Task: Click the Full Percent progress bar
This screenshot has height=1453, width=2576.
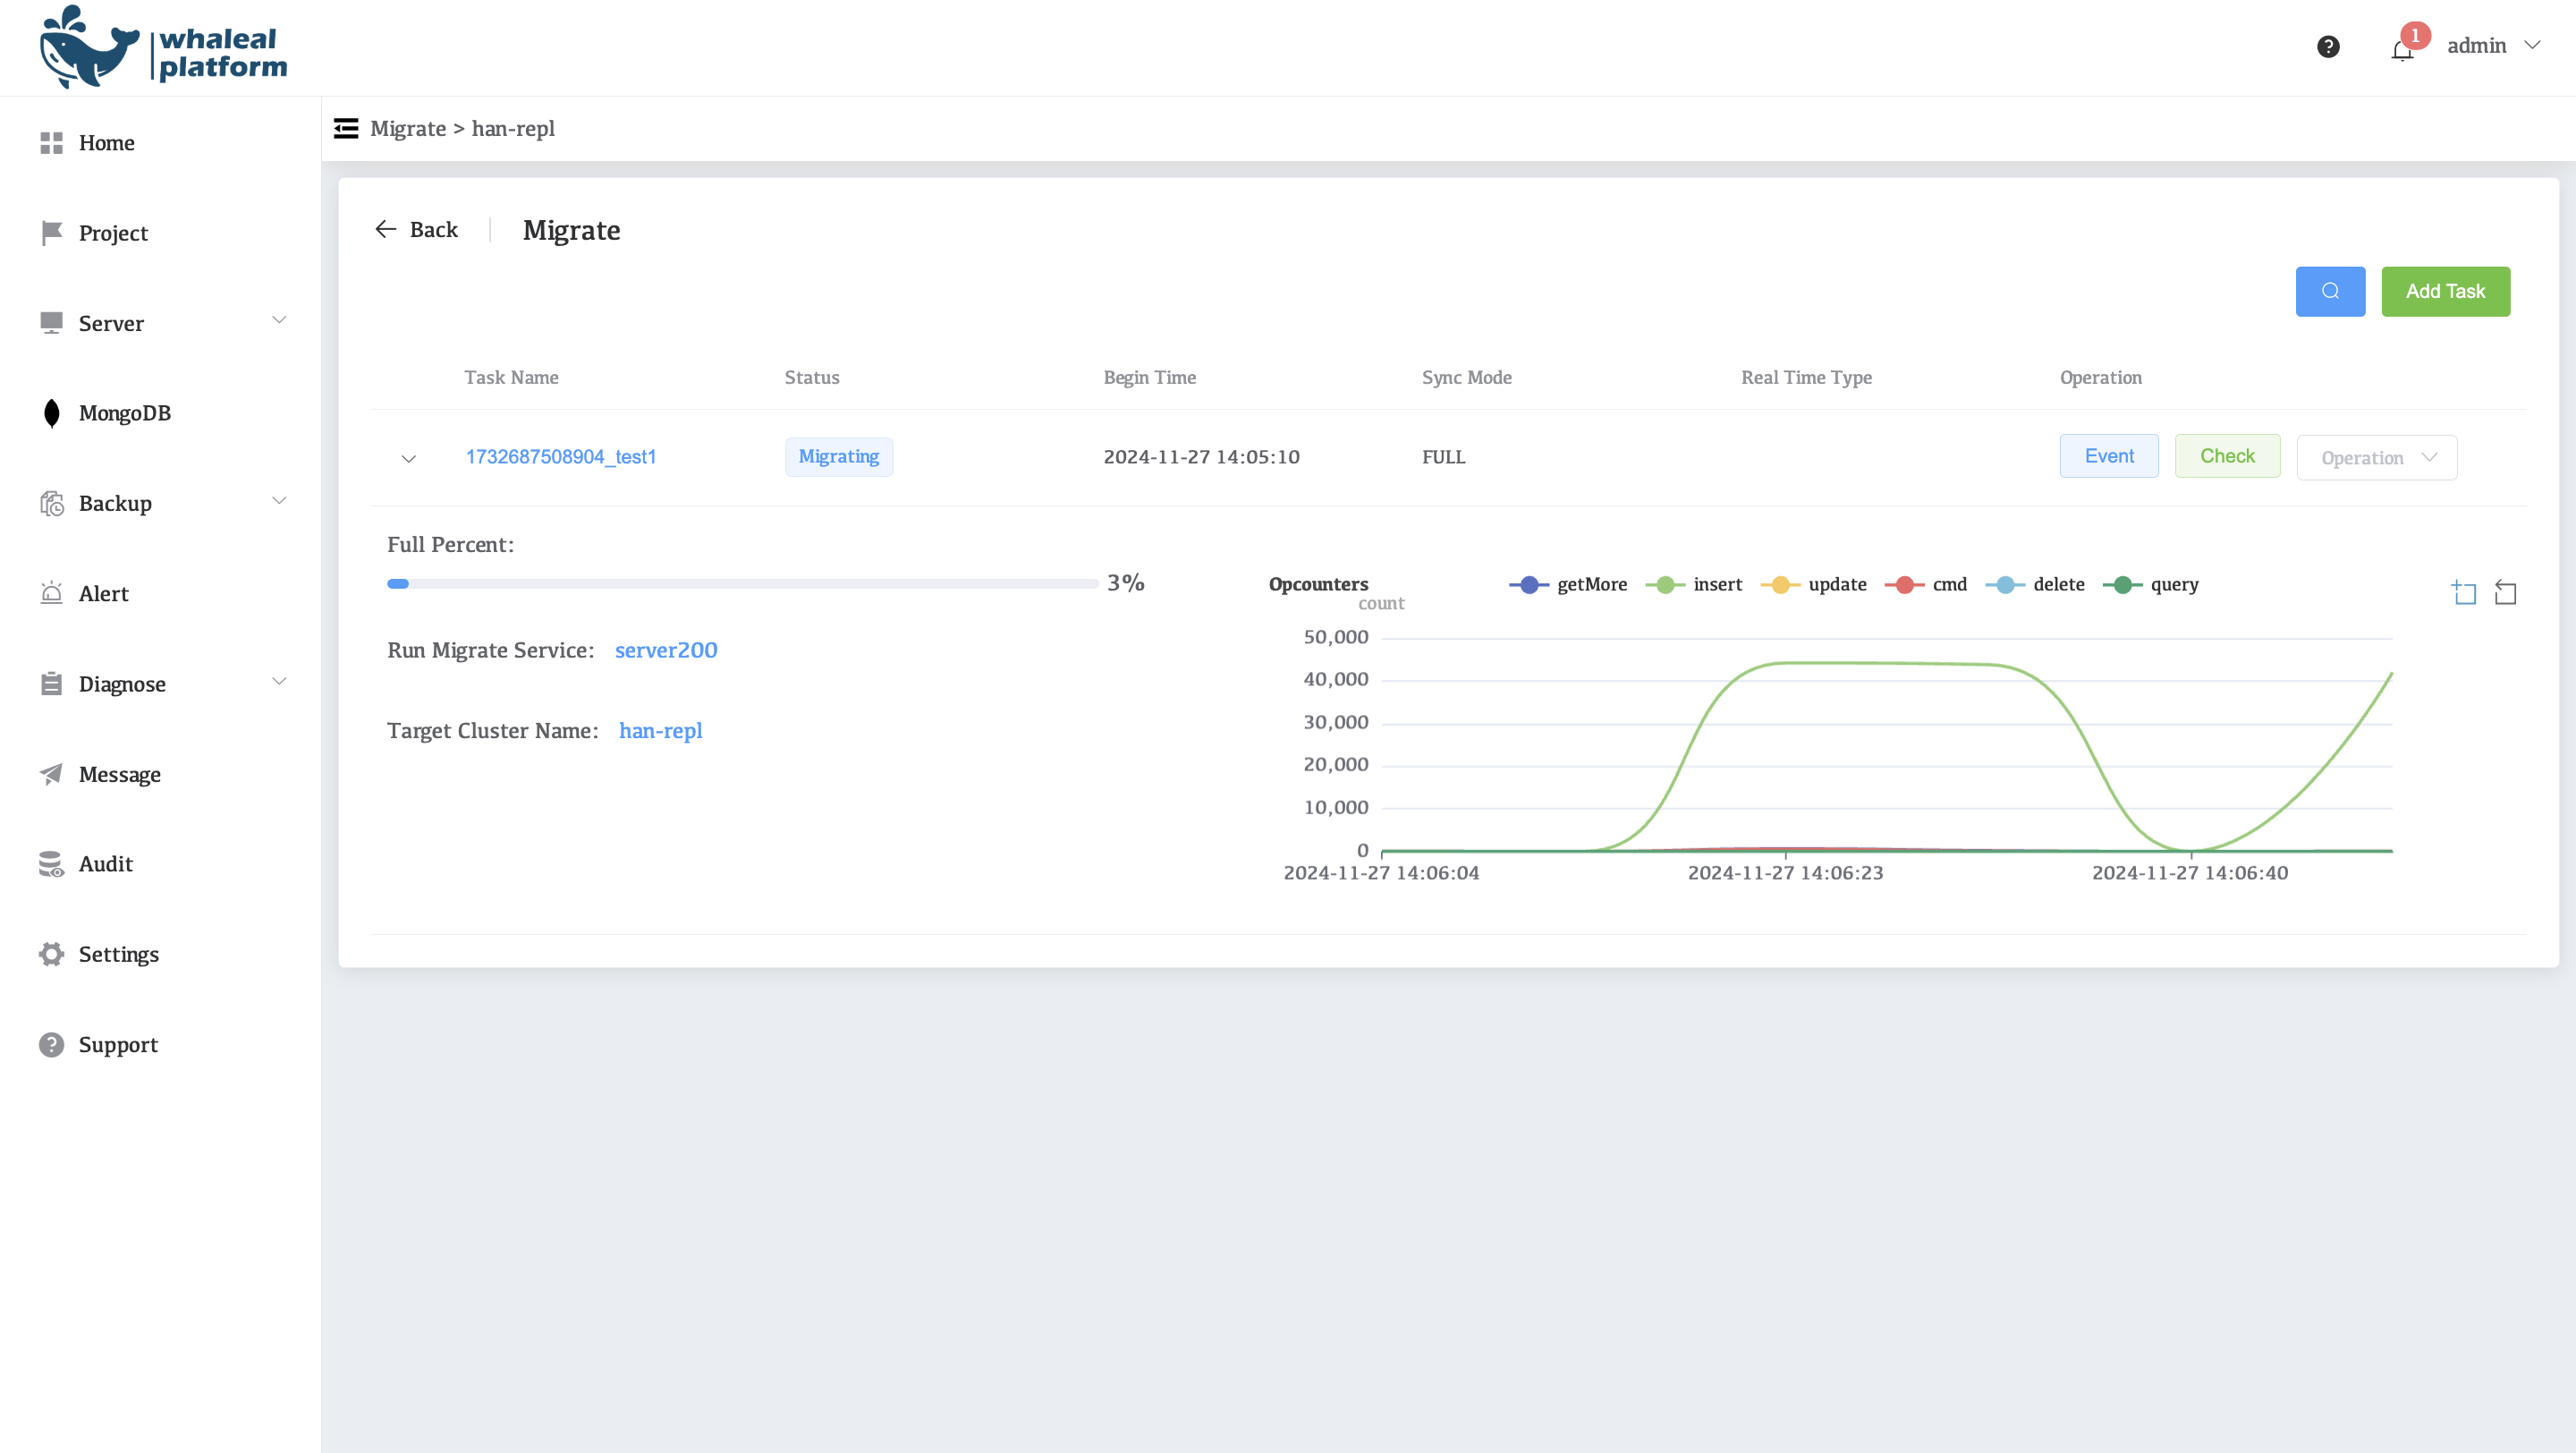Action: pyautogui.click(x=742, y=584)
